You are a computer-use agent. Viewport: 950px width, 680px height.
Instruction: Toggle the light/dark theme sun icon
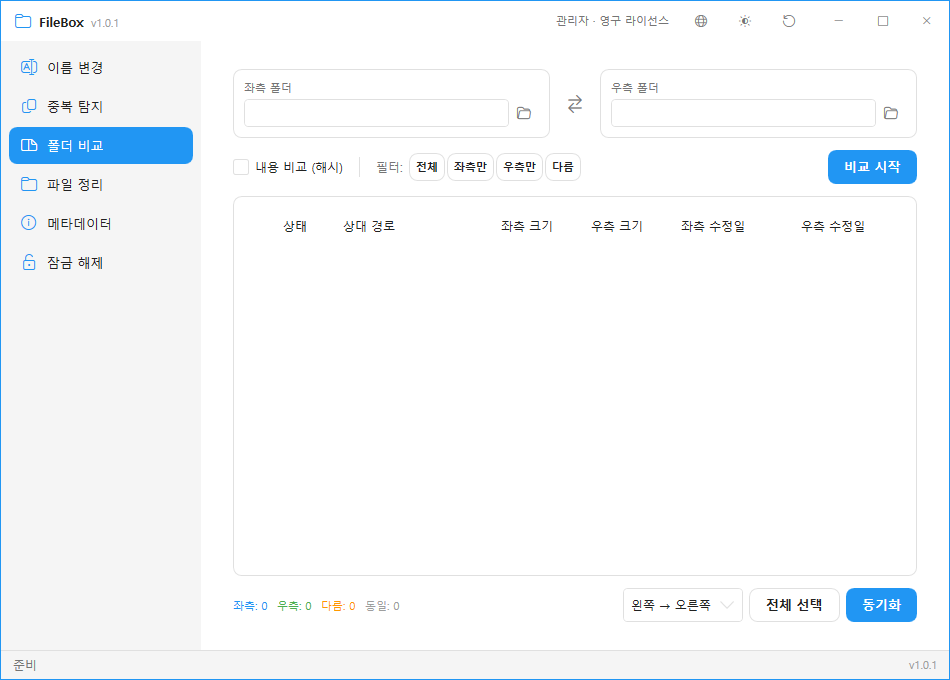[x=745, y=21]
